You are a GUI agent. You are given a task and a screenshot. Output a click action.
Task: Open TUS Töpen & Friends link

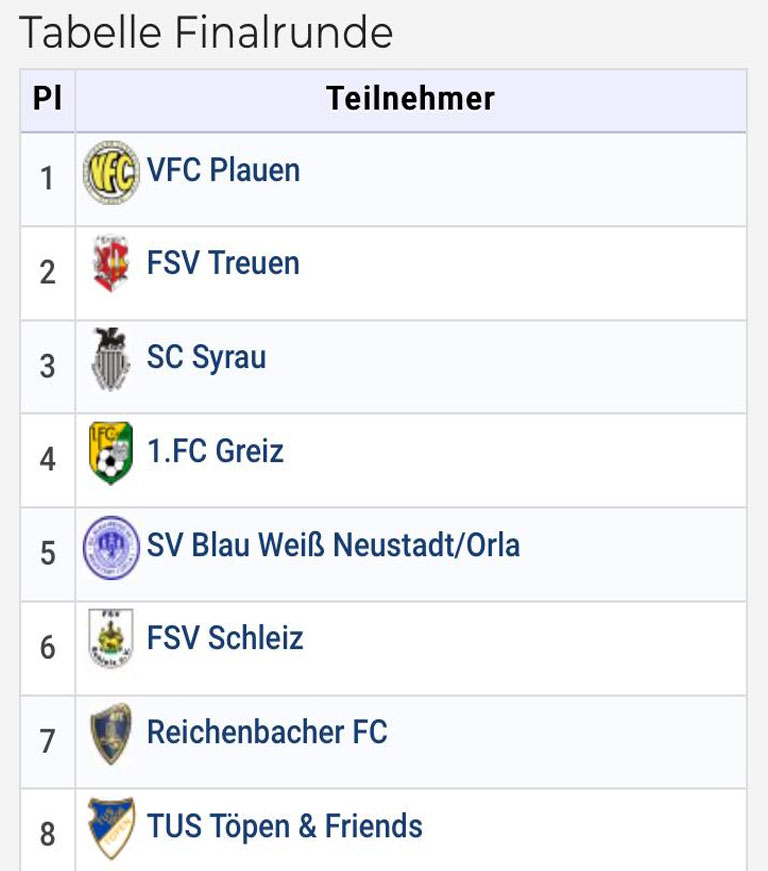tap(284, 826)
